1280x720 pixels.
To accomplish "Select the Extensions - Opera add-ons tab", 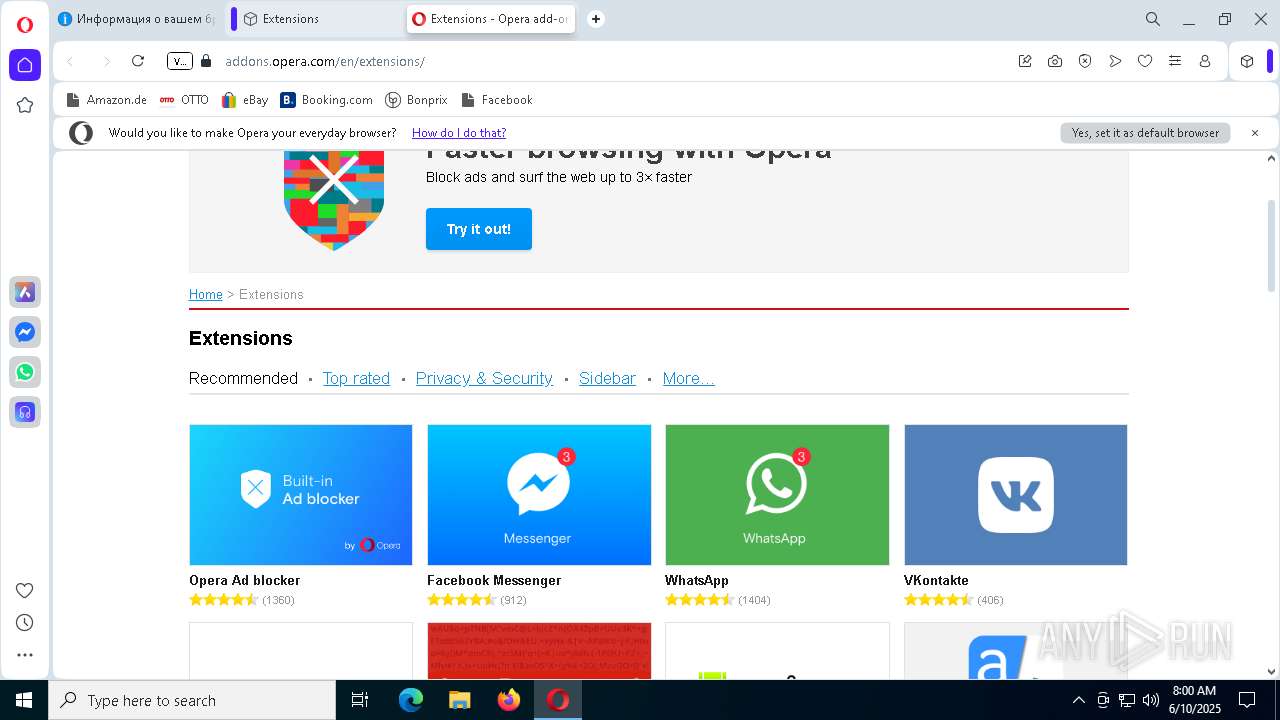I will point(491,19).
